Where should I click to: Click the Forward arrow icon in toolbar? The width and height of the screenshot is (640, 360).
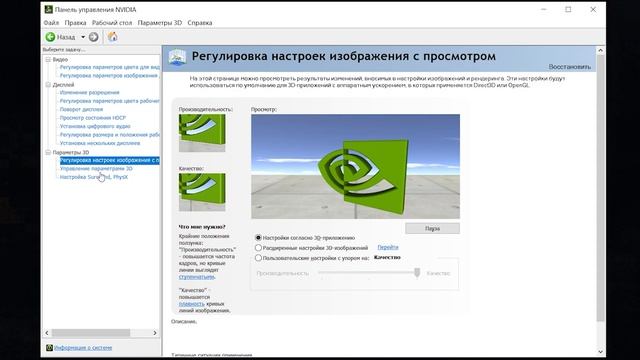tap(93, 37)
